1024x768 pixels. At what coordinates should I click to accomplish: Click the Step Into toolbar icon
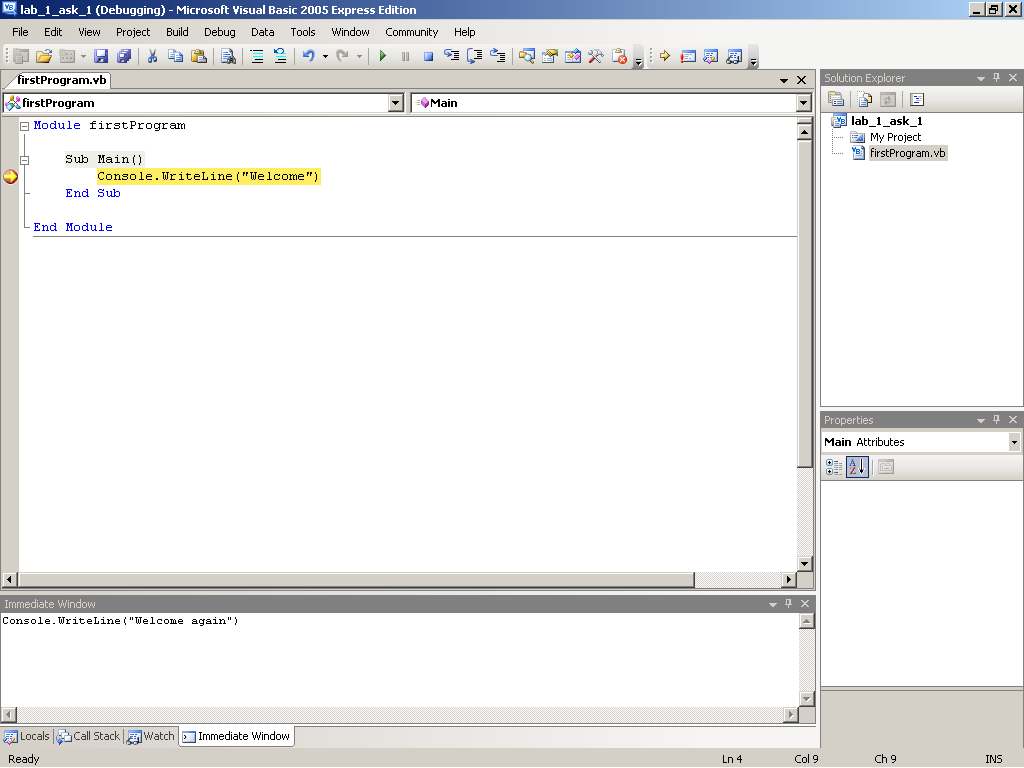coord(451,56)
